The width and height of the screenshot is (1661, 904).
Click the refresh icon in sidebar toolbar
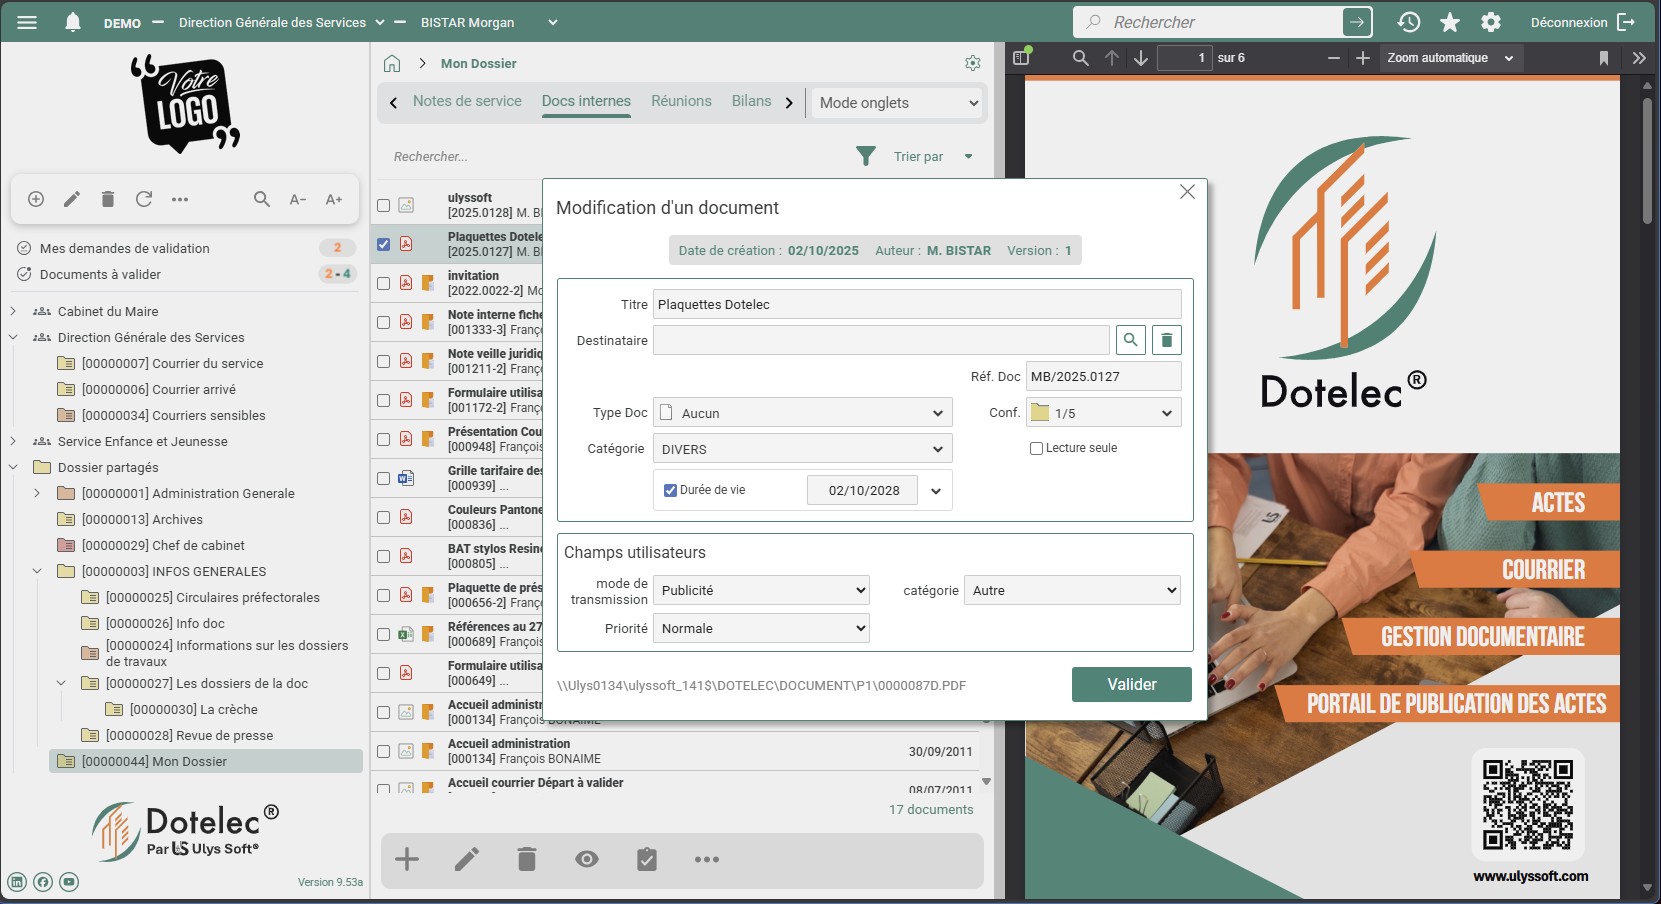pyautogui.click(x=144, y=199)
